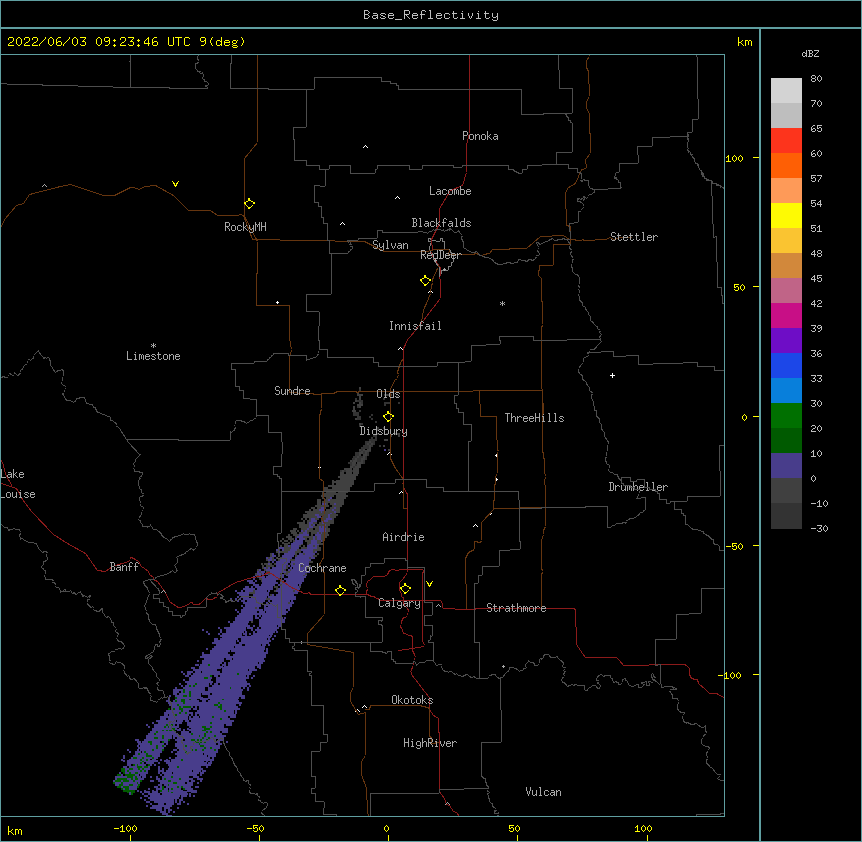The height and width of the screenshot is (842, 862).
Task: Click the green echo patch at beam's far end
Action: coord(128,779)
